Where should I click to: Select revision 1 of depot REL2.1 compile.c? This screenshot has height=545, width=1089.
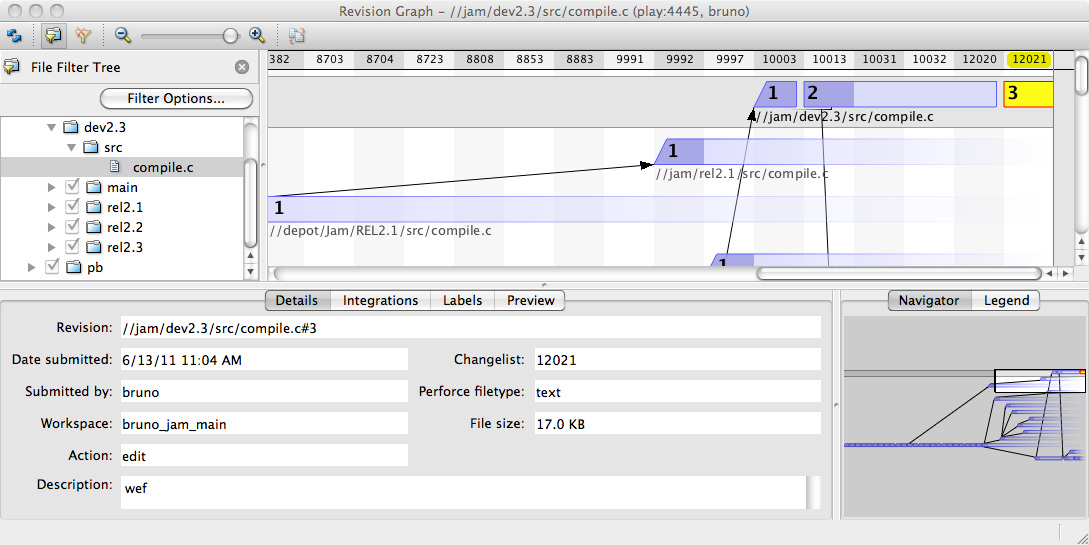660,209
